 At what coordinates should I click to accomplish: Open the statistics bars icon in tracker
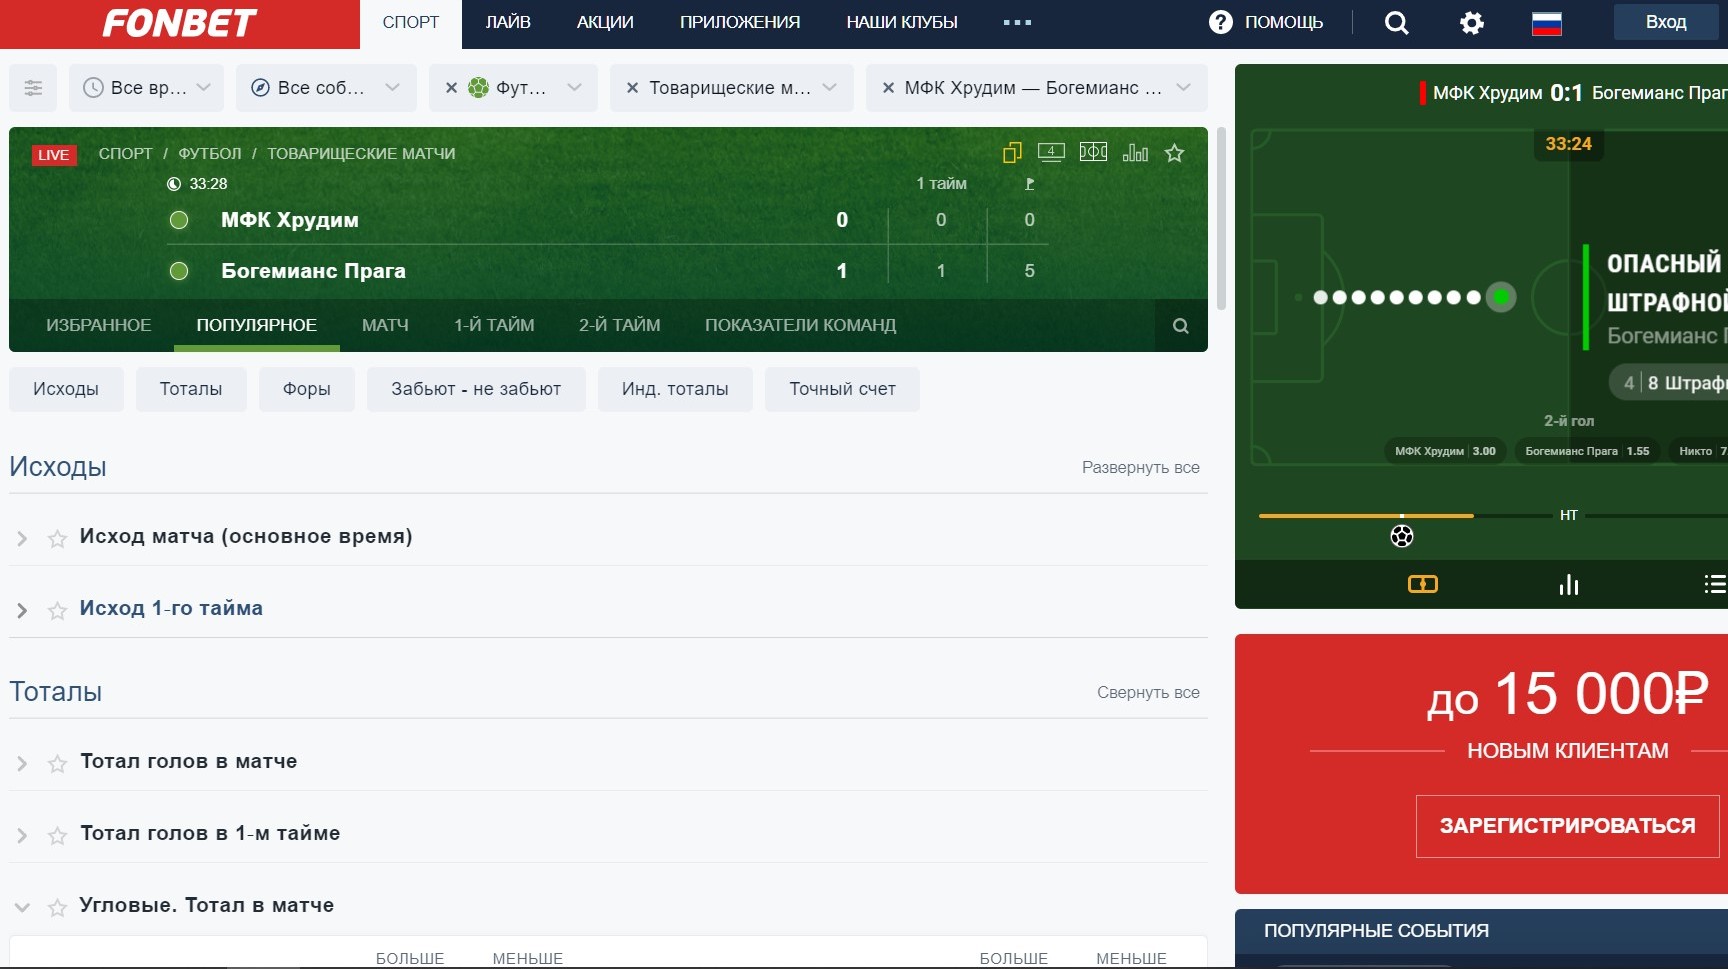(x=1569, y=584)
